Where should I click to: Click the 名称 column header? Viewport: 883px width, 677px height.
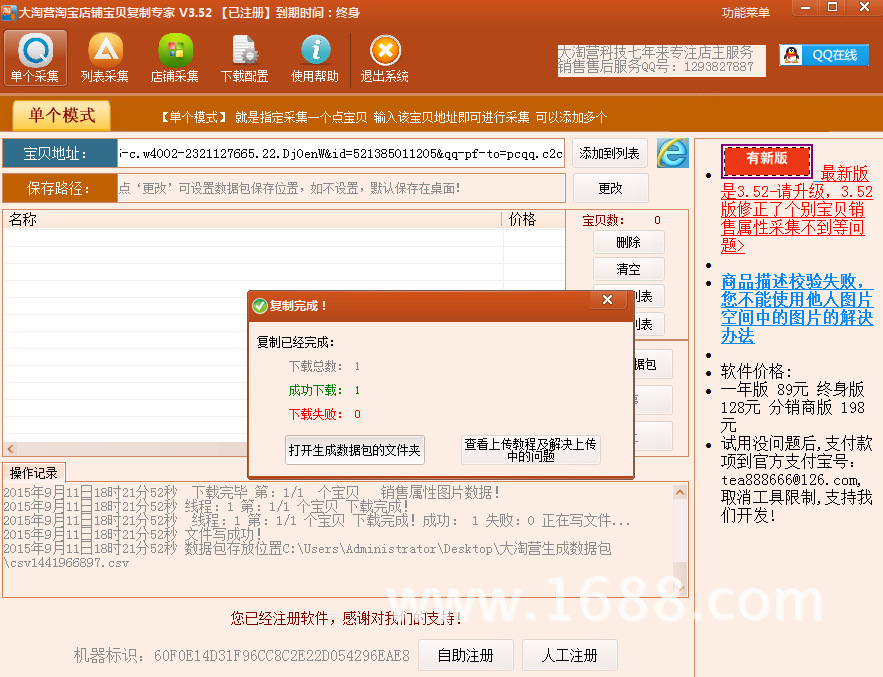pos(252,219)
